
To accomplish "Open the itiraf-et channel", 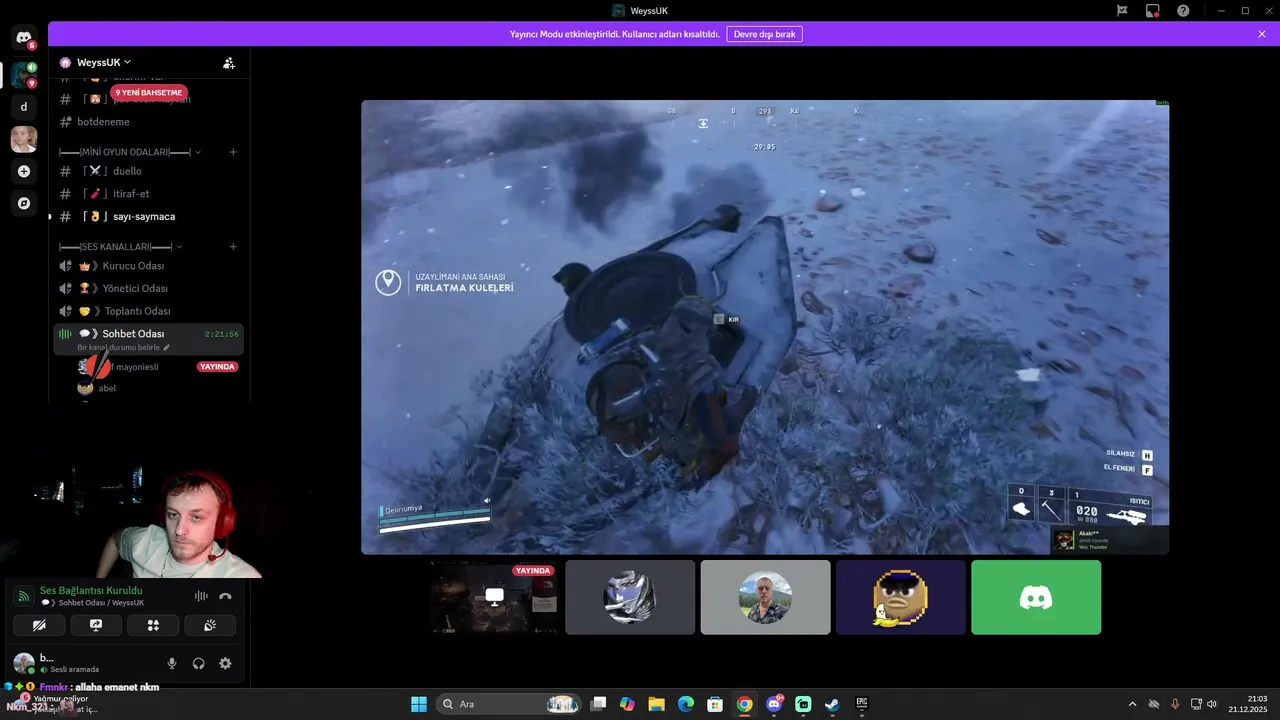I will (x=148, y=194).
